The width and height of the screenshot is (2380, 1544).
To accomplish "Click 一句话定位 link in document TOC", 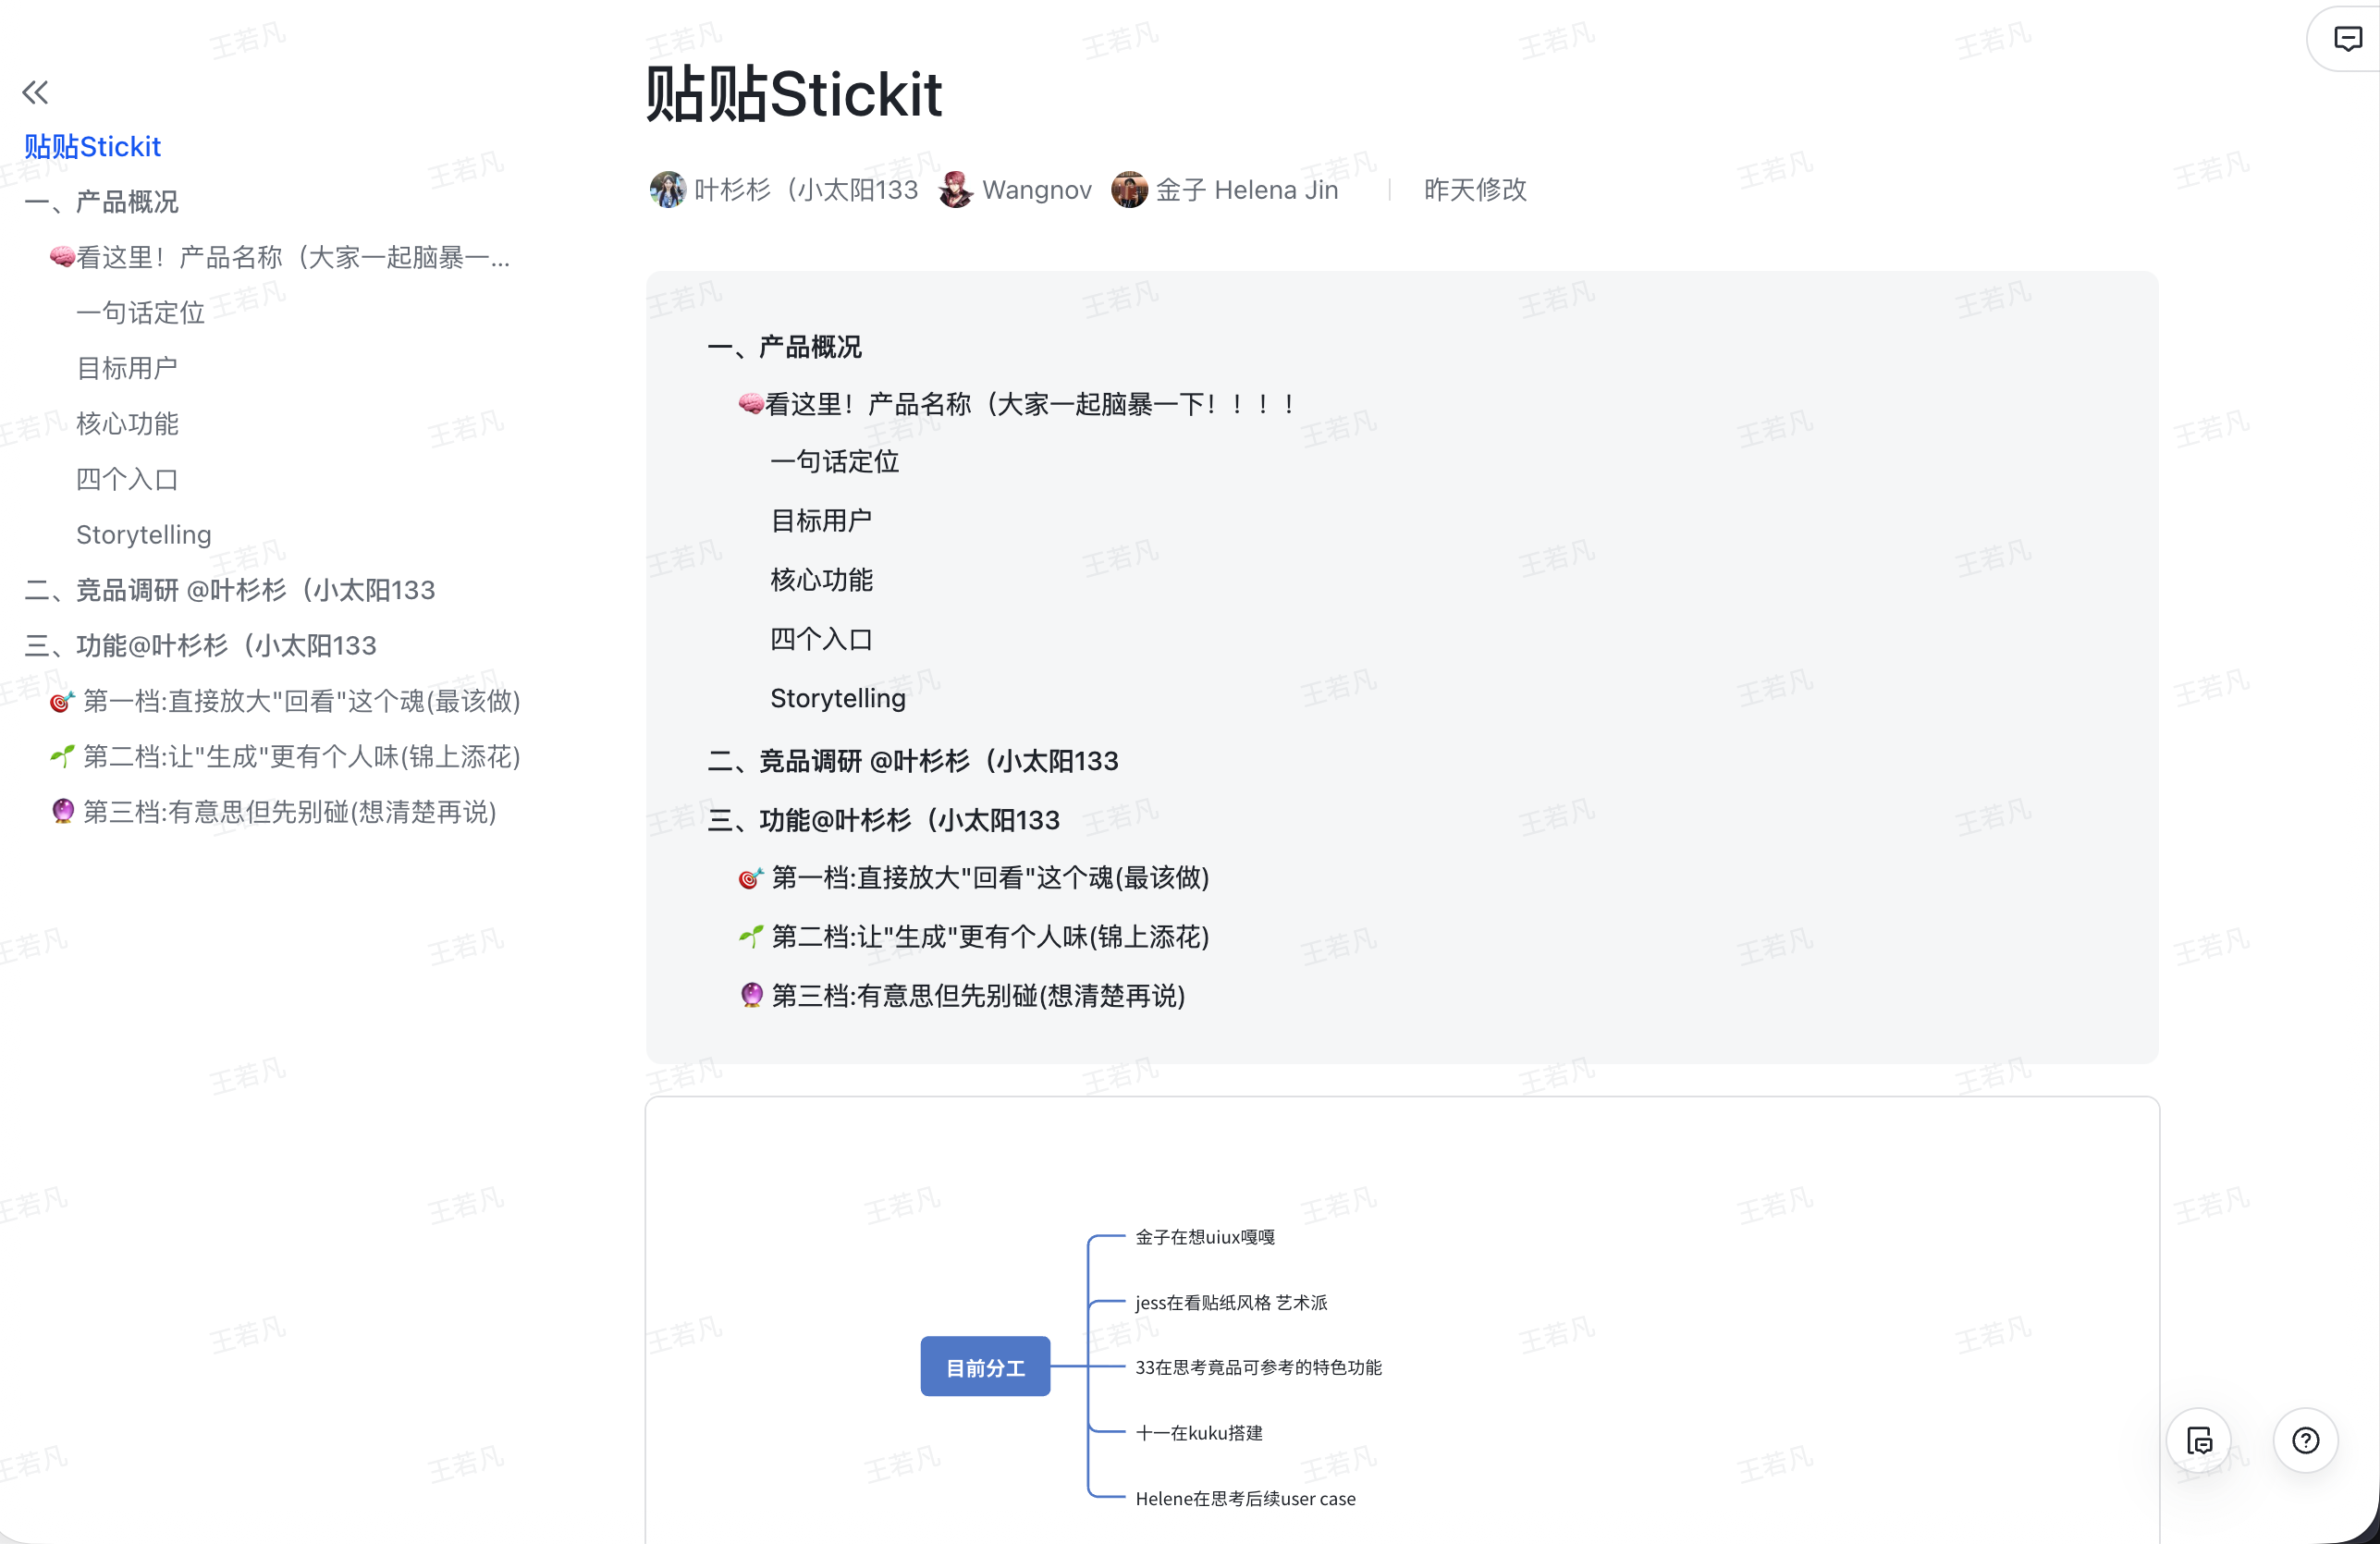I will pos(835,461).
